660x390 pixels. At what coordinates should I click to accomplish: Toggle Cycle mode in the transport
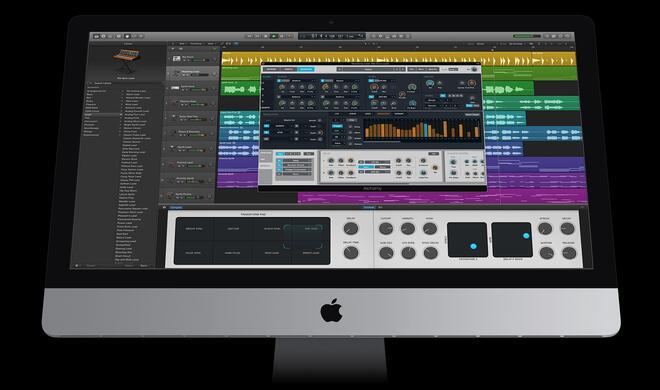(x=290, y=37)
